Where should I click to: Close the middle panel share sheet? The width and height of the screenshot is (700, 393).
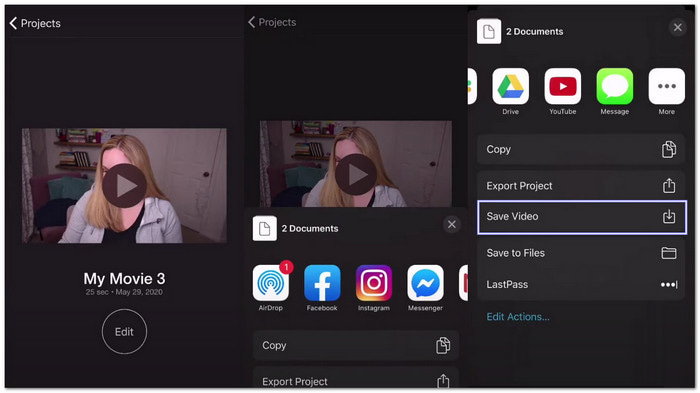pos(452,224)
